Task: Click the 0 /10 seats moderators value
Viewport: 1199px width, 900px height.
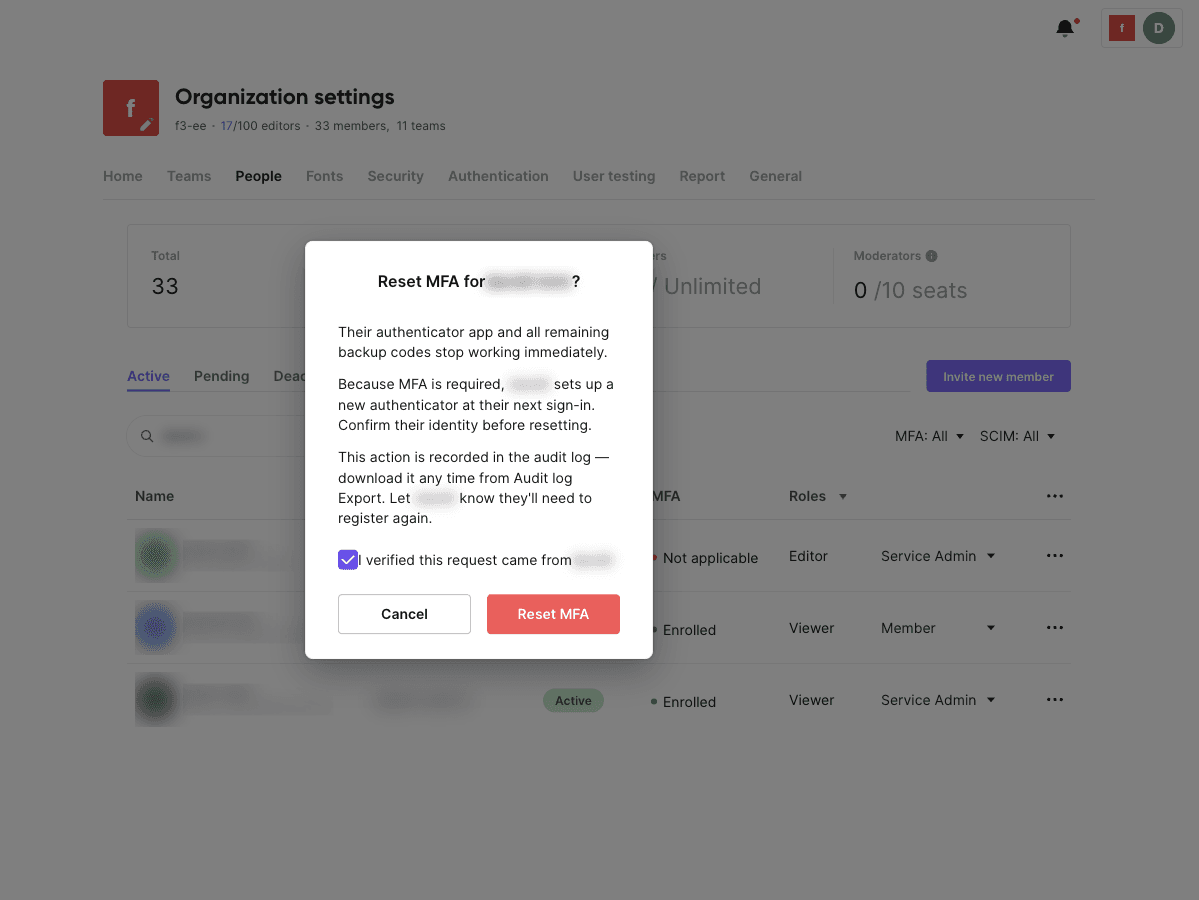Action: click(x=910, y=291)
